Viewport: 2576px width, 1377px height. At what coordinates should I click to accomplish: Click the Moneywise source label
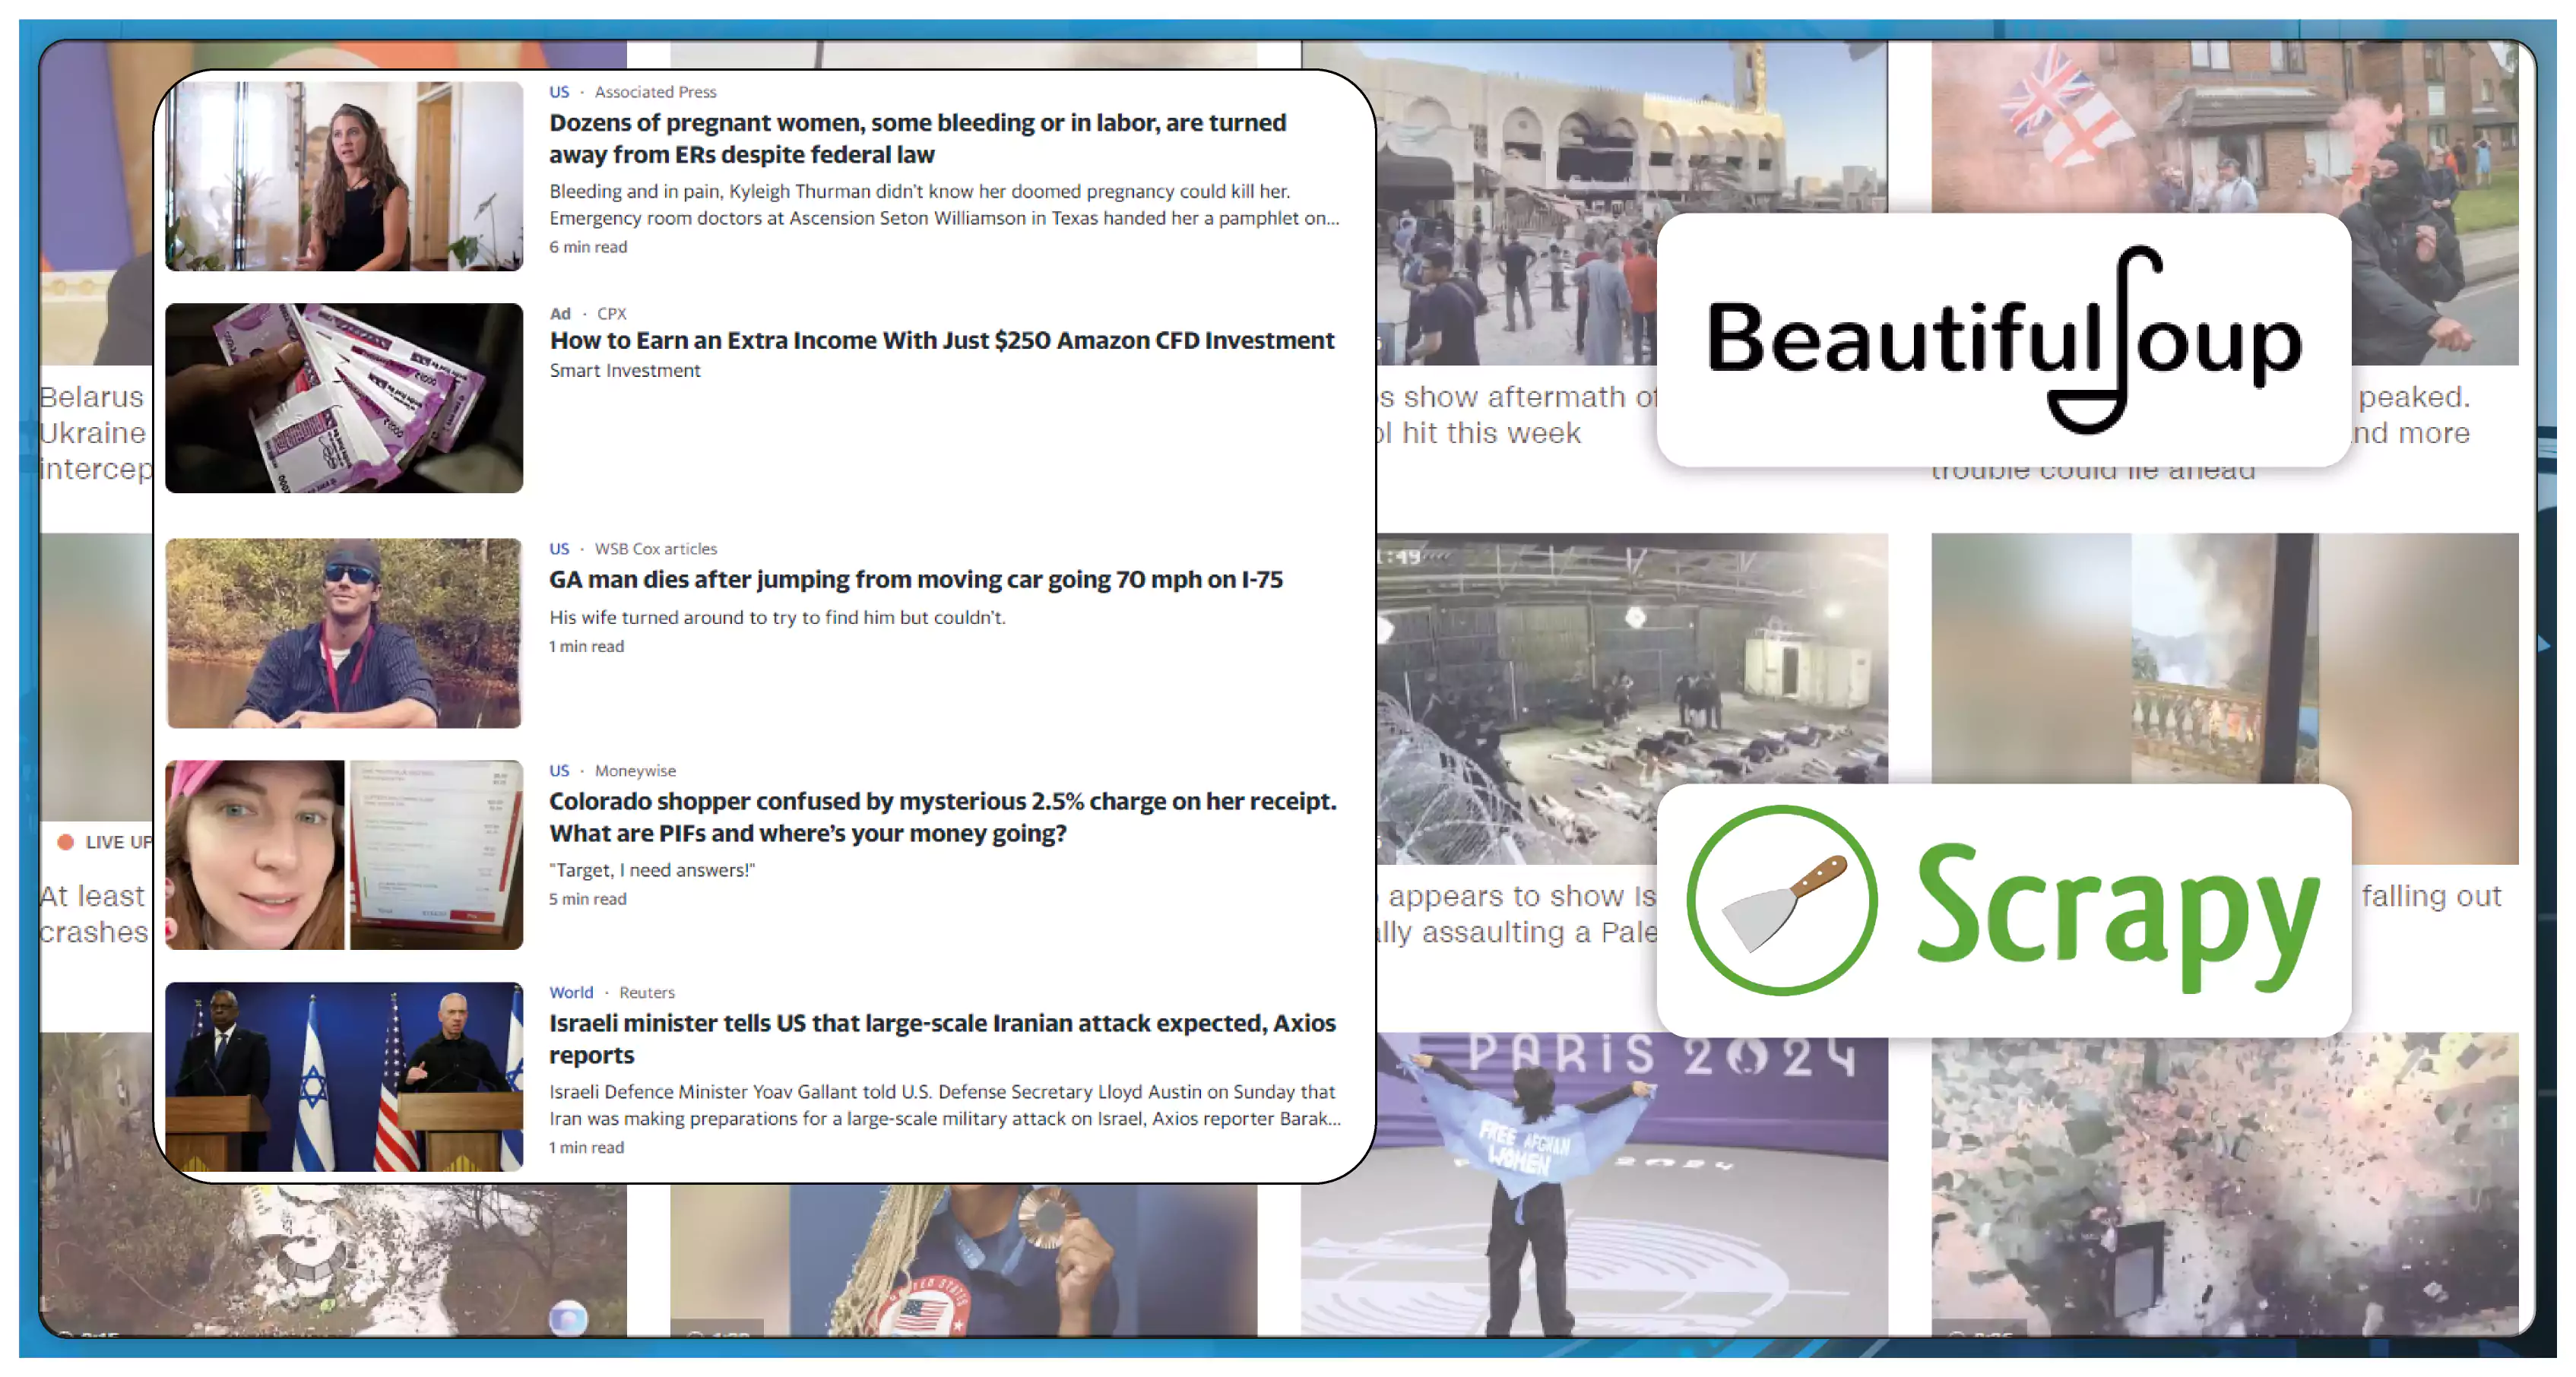tap(635, 771)
